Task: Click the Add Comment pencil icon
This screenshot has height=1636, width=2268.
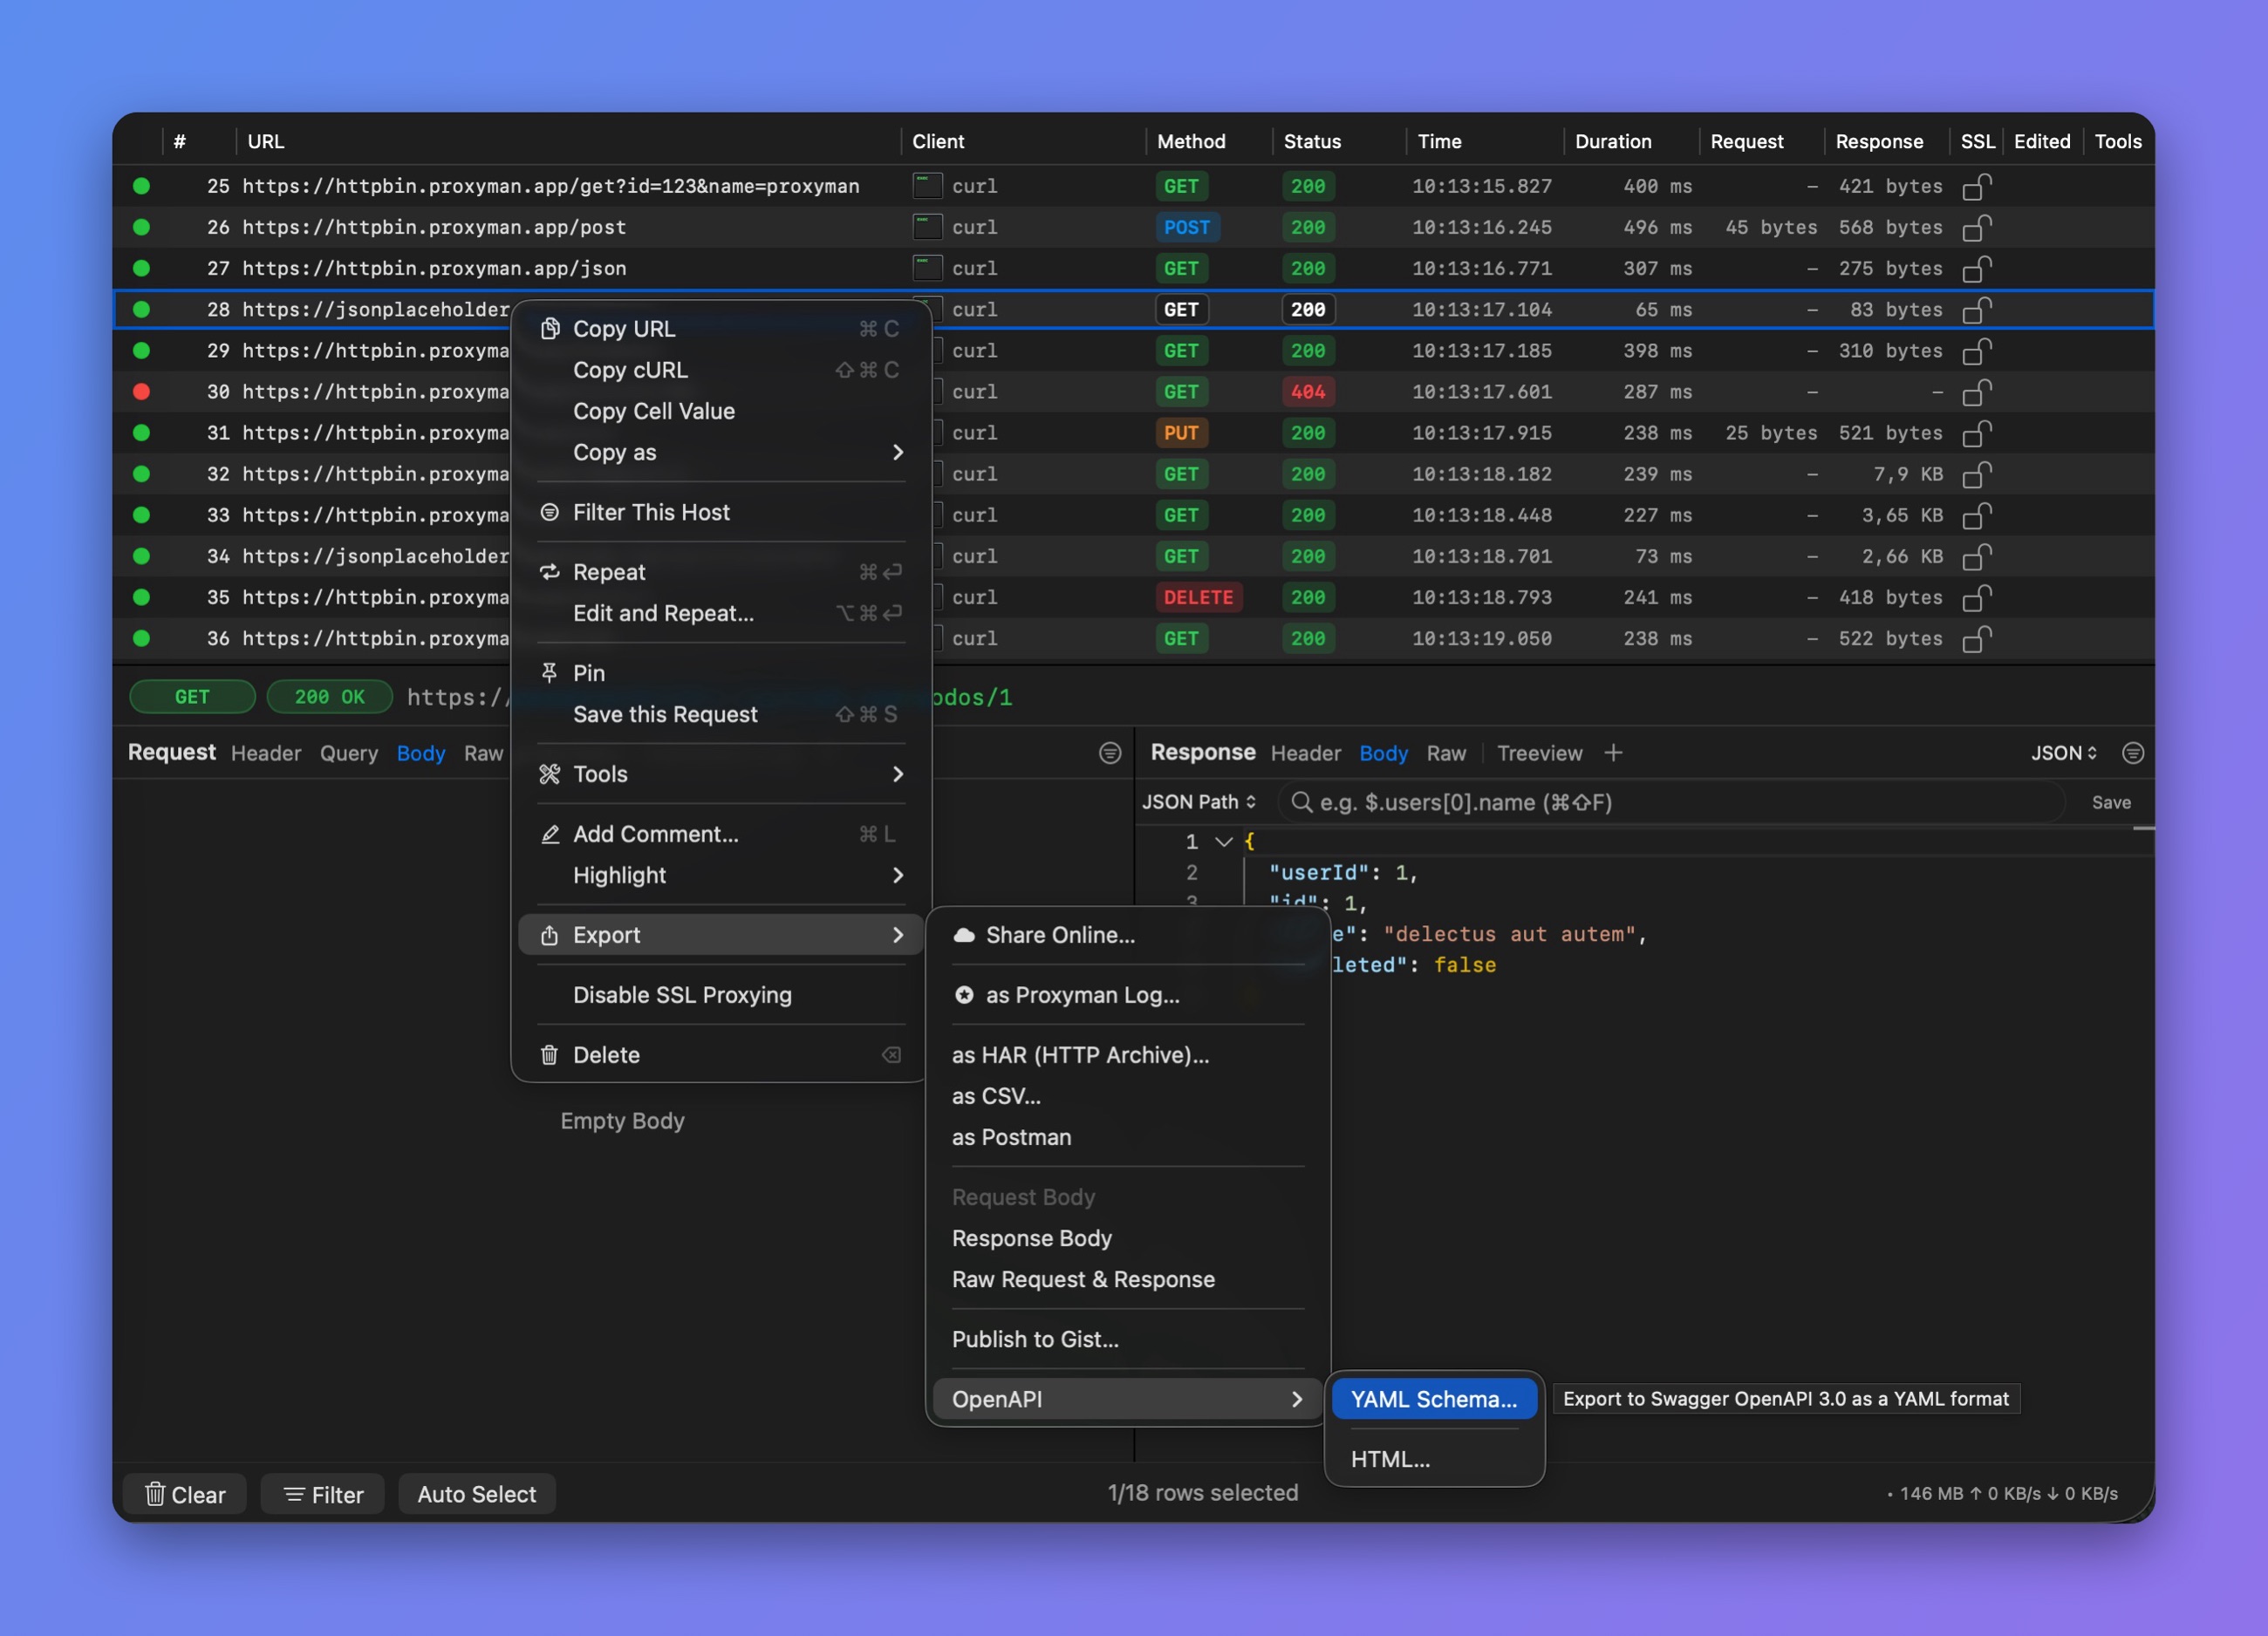Action: 549,834
